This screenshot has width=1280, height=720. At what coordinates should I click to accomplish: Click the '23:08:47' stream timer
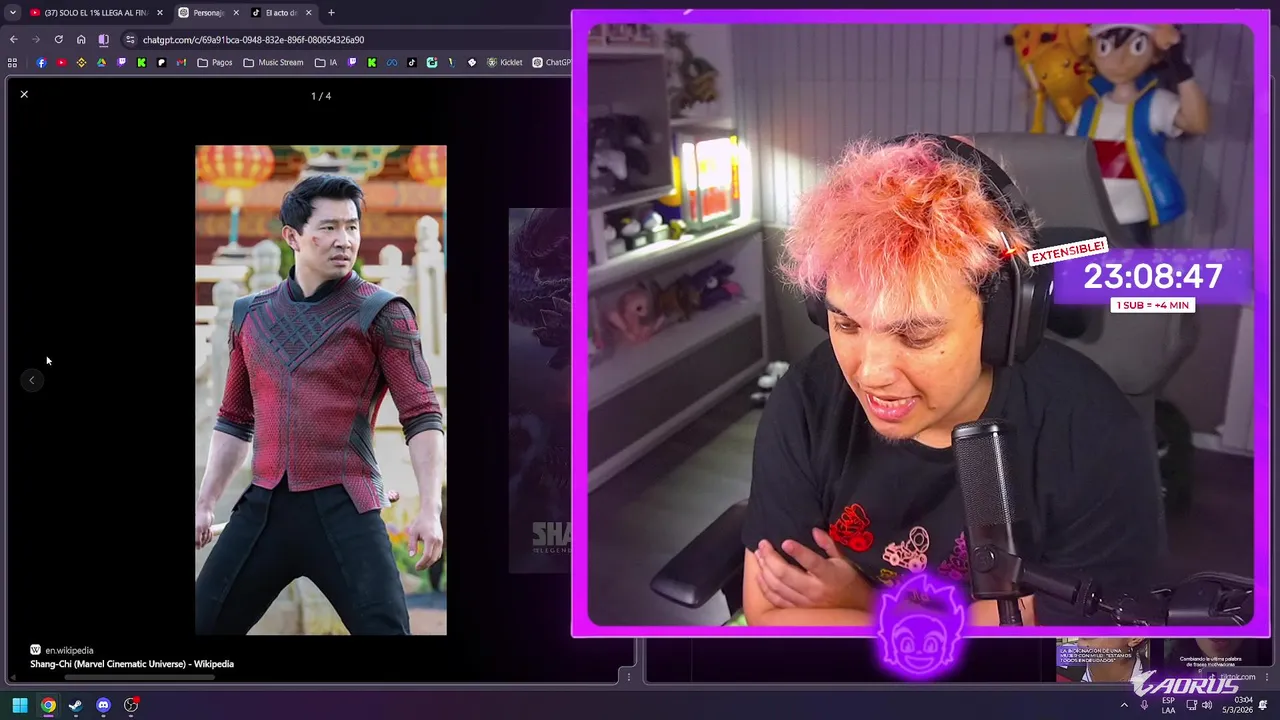point(1153,277)
